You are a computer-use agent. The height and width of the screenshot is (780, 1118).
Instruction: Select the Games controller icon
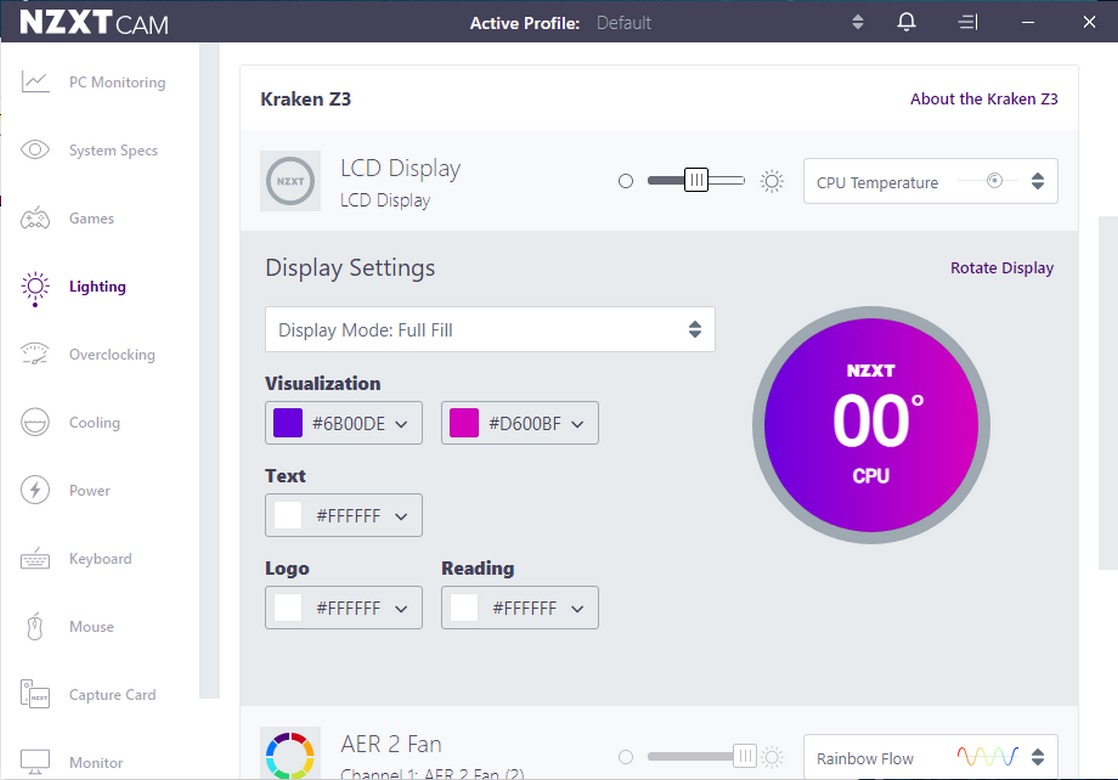(x=35, y=218)
